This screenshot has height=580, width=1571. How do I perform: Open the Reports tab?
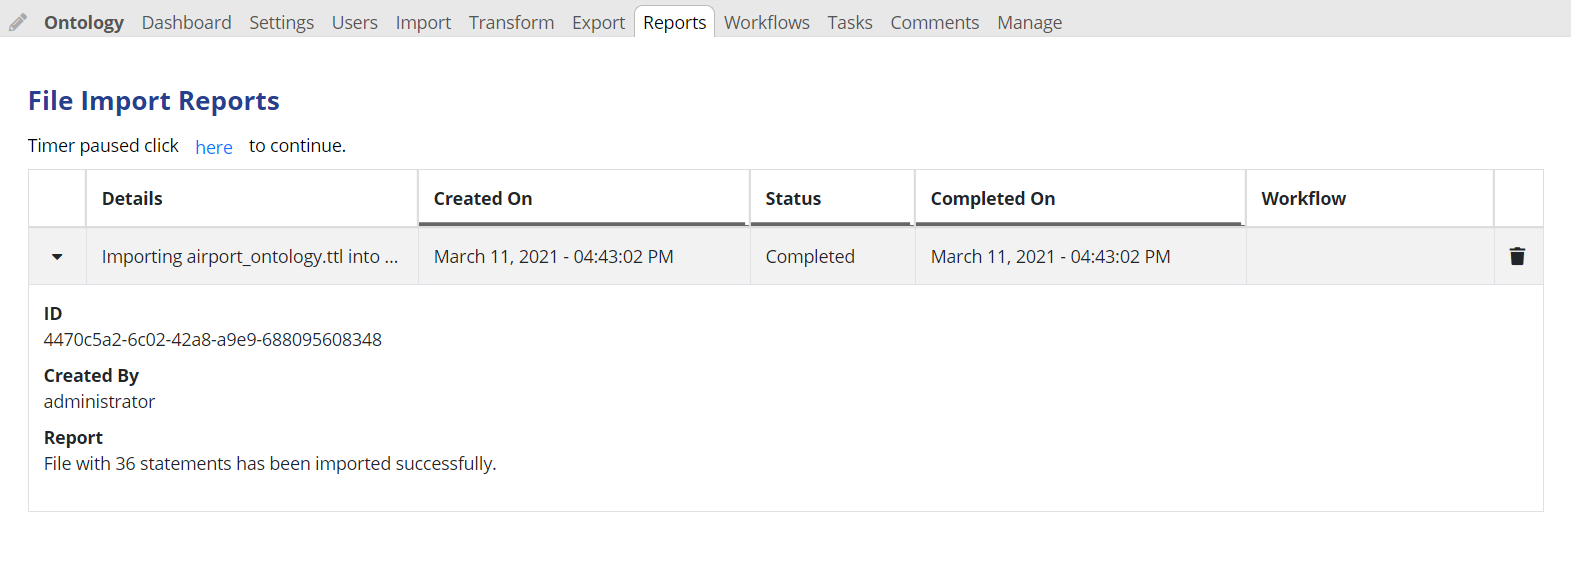pos(673,21)
